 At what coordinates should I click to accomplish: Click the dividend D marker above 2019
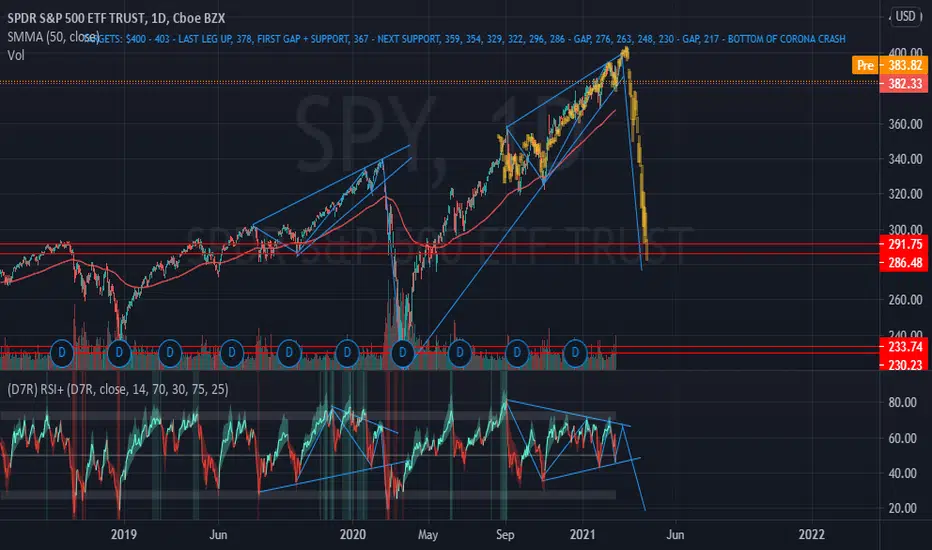[119, 353]
